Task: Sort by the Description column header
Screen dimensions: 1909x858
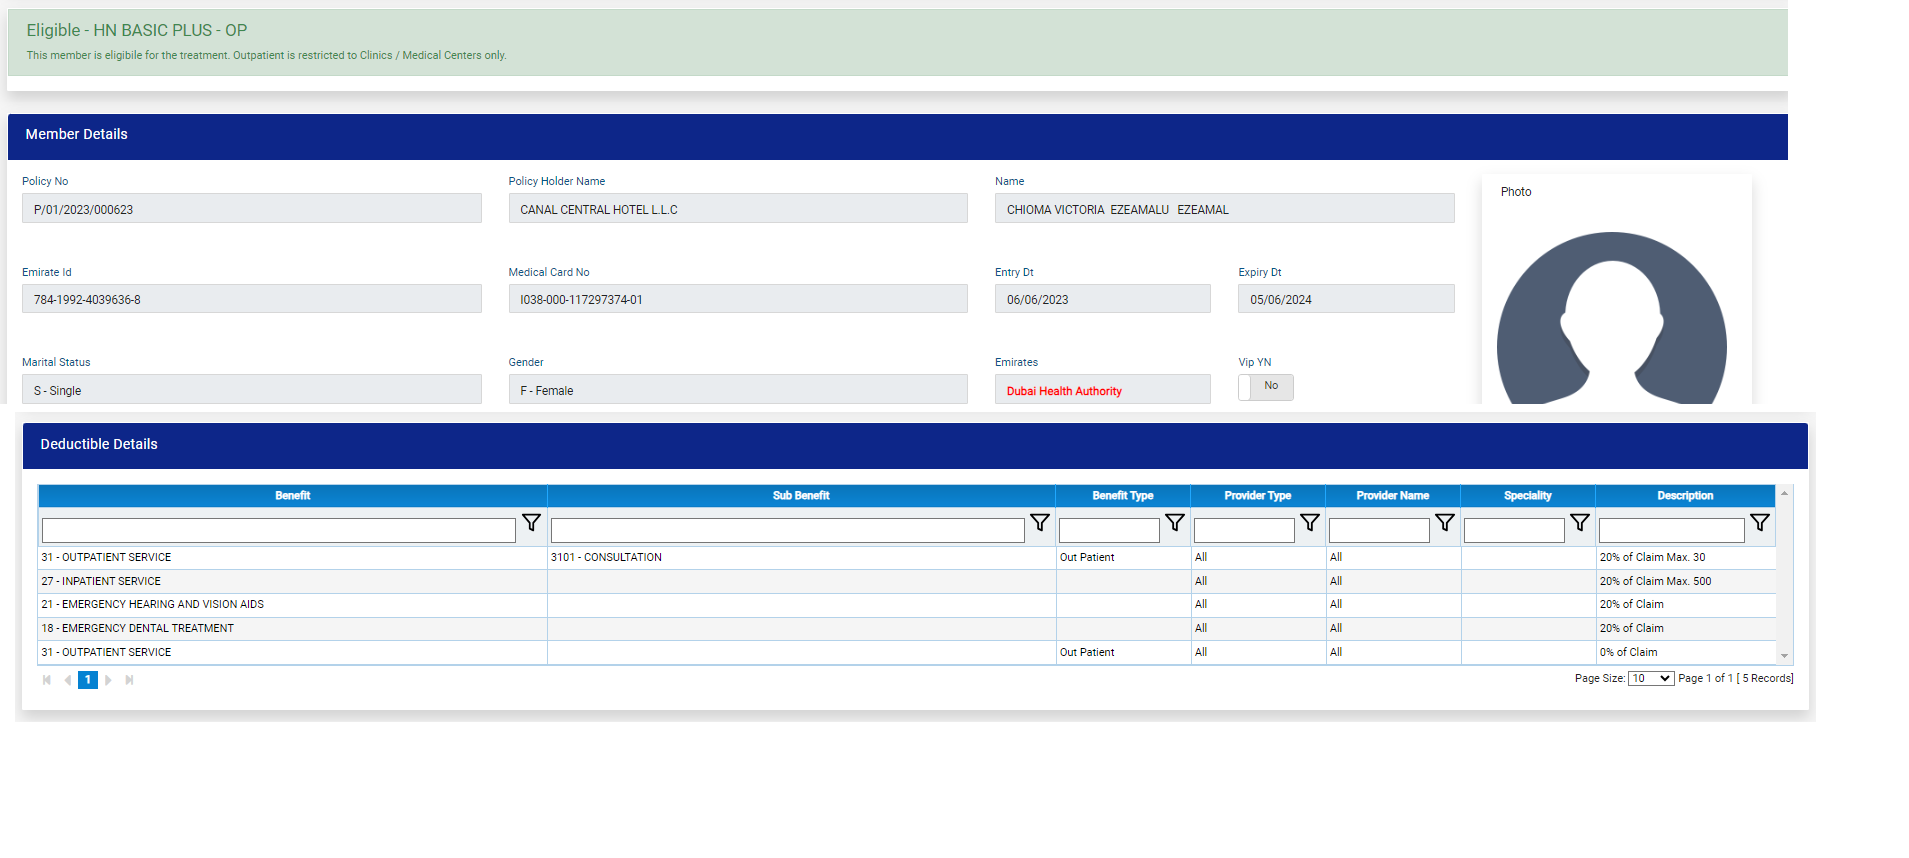Action: (1684, 496)
